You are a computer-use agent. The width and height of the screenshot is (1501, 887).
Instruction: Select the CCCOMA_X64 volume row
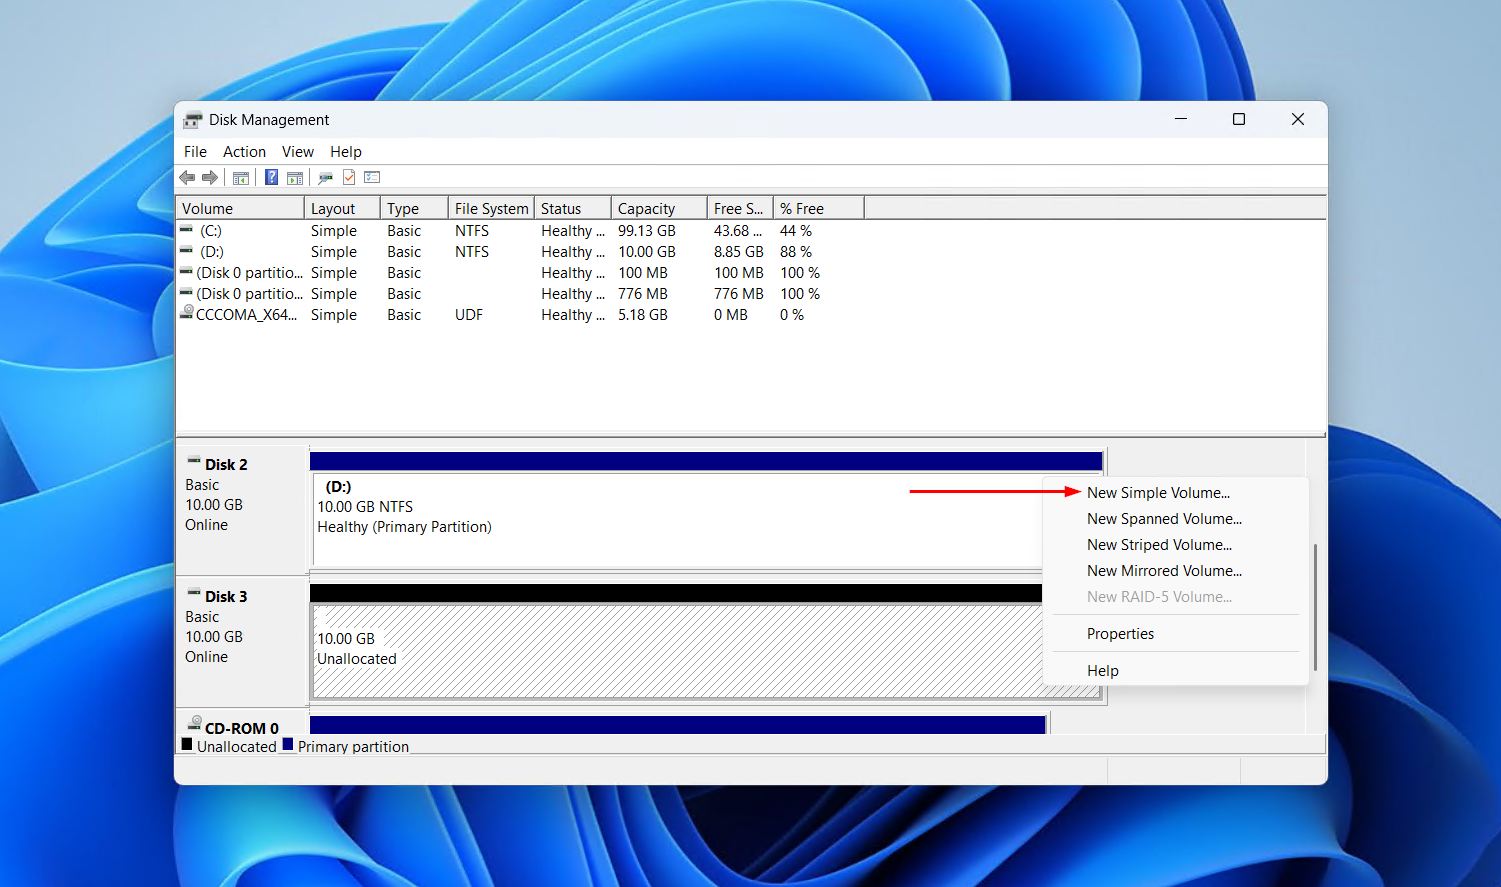coord(520,315)
